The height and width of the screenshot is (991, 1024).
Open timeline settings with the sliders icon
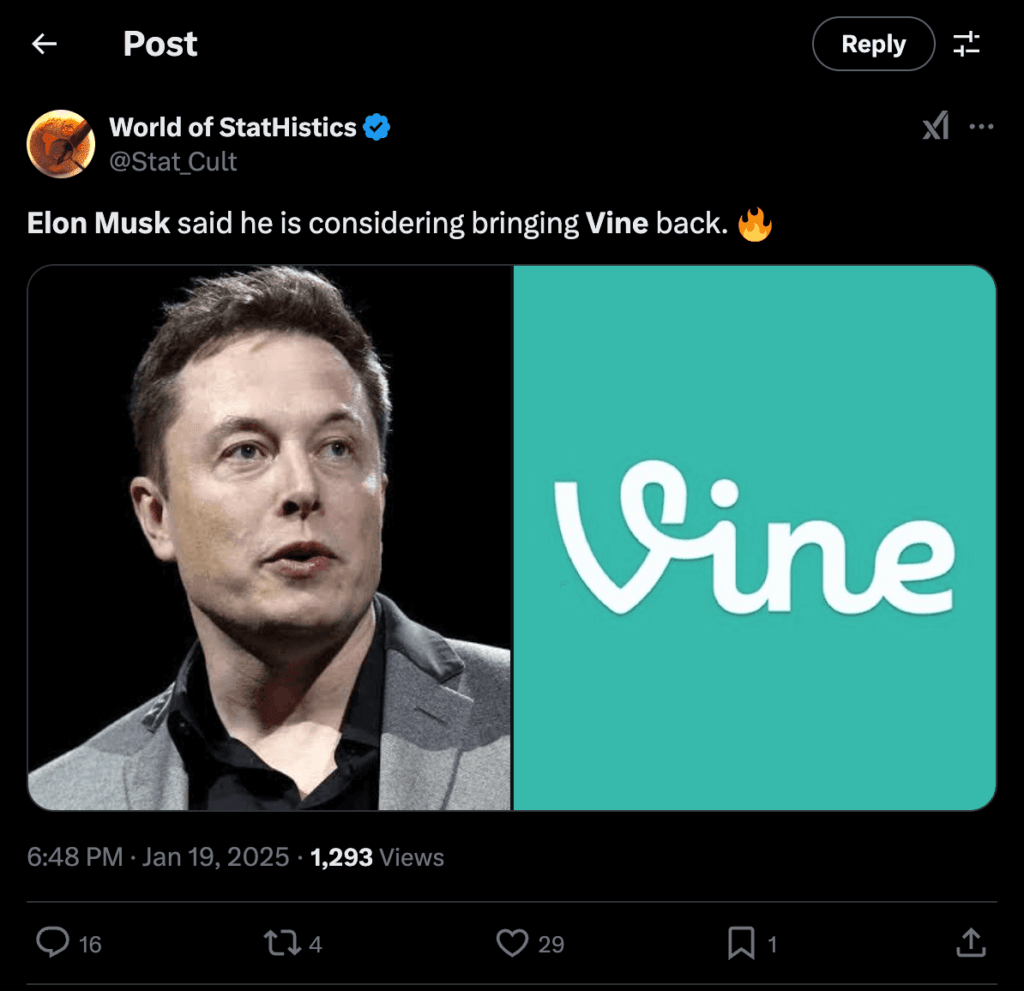[x=967, y=44]
